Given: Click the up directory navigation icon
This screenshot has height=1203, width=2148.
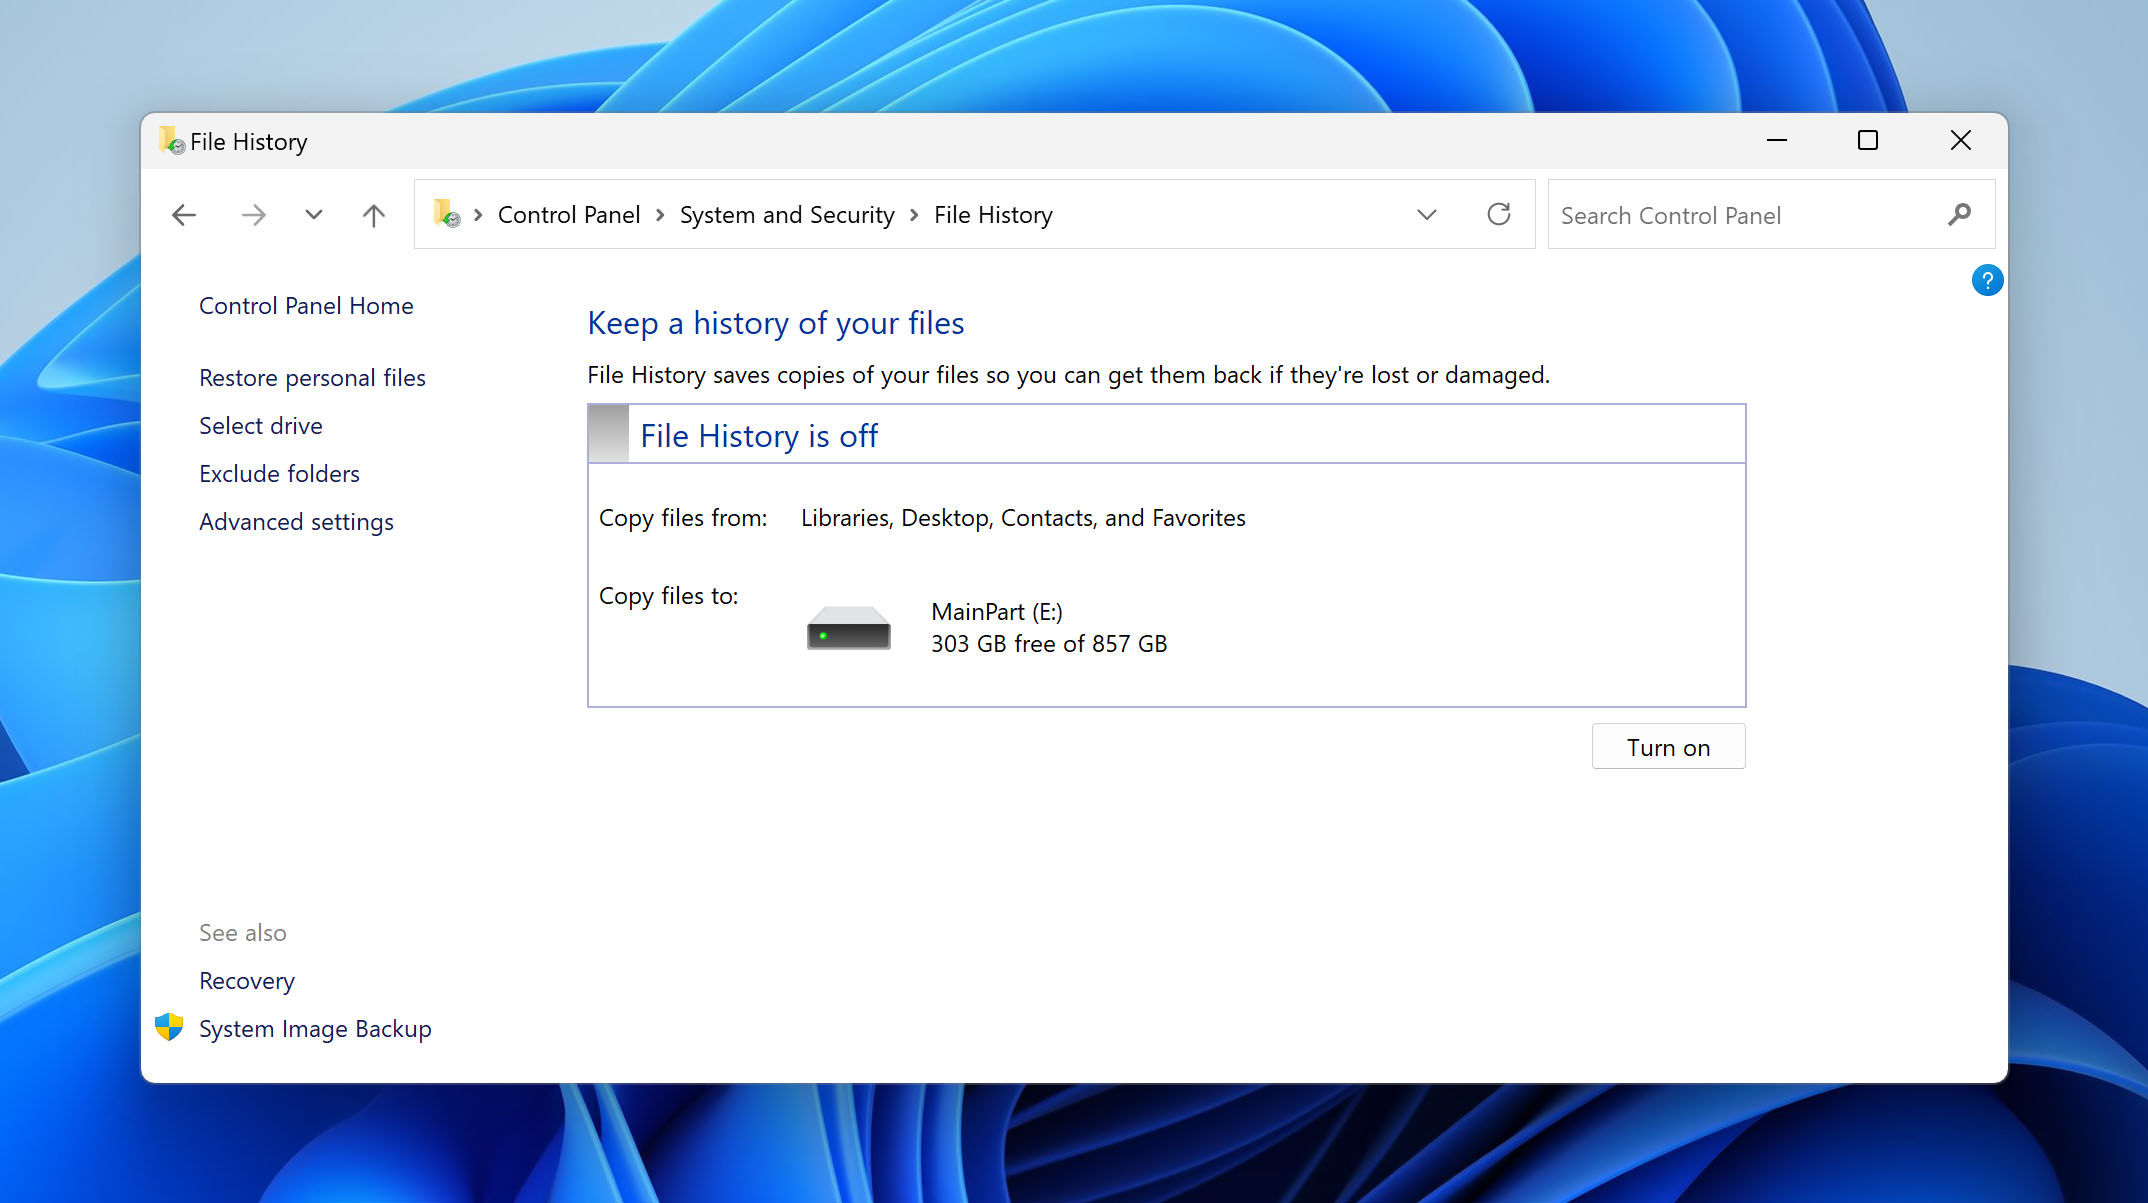Looking at the screenshot, I should [373, 214].
